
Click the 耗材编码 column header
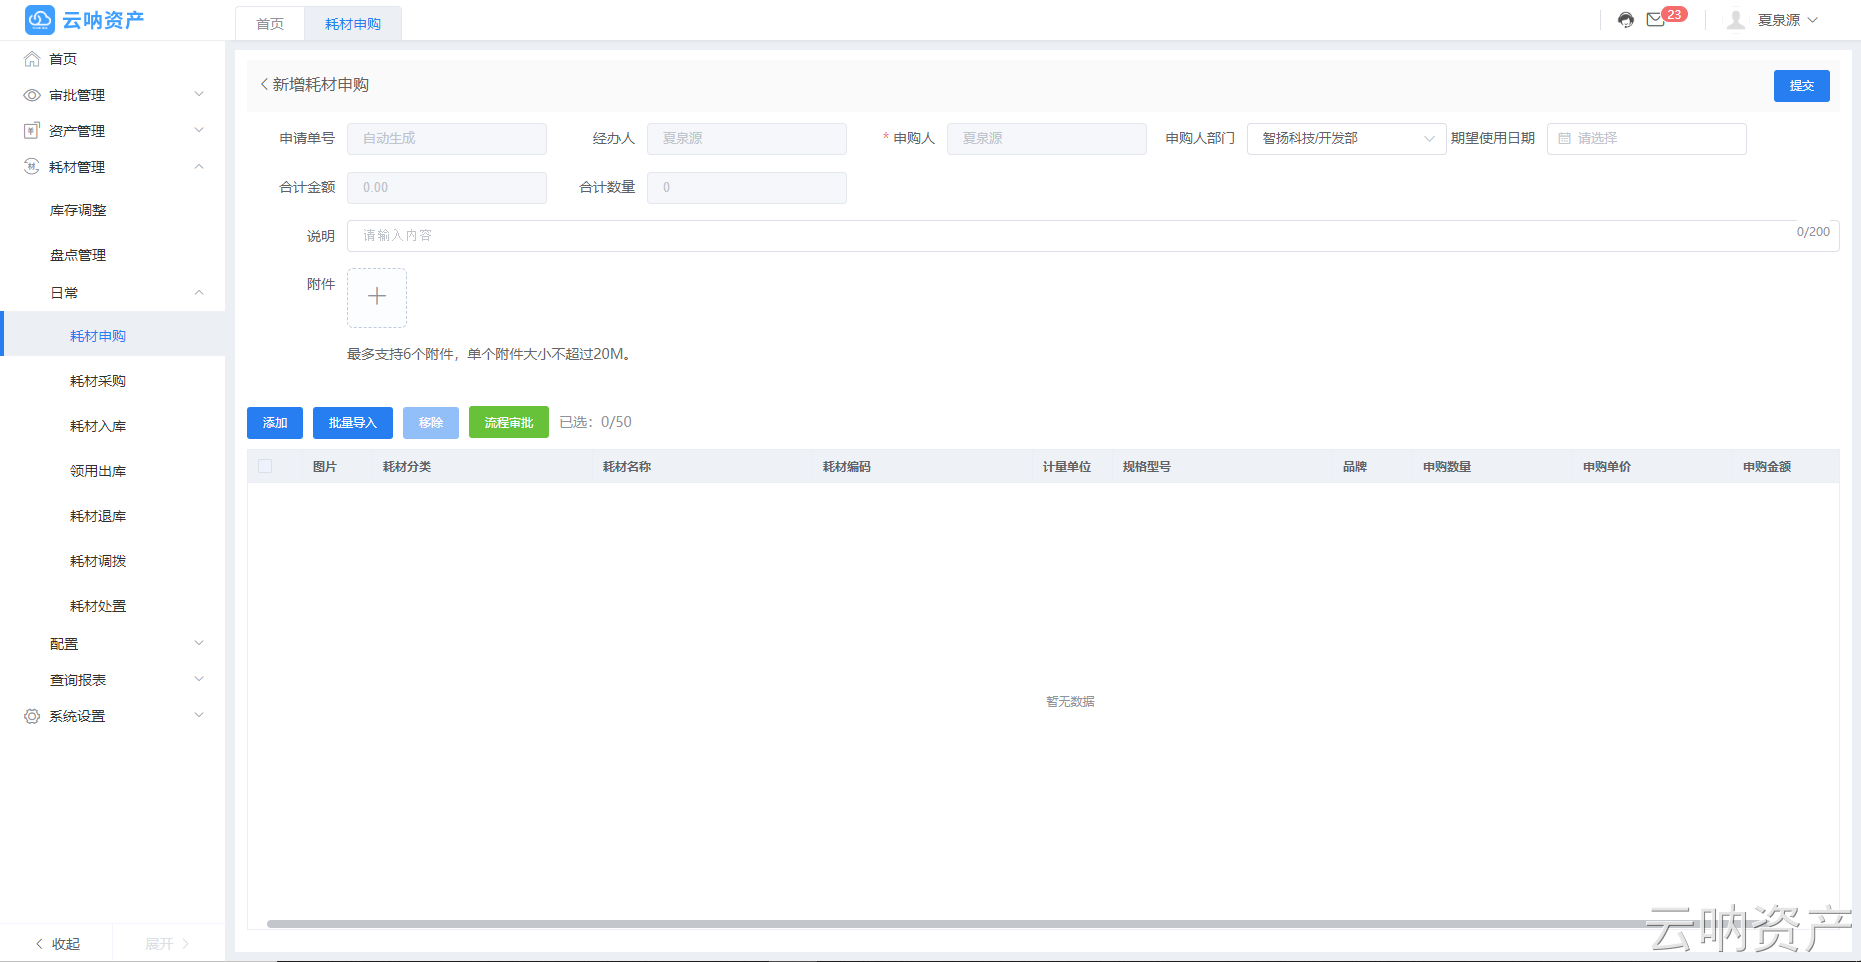pos(847,467)
